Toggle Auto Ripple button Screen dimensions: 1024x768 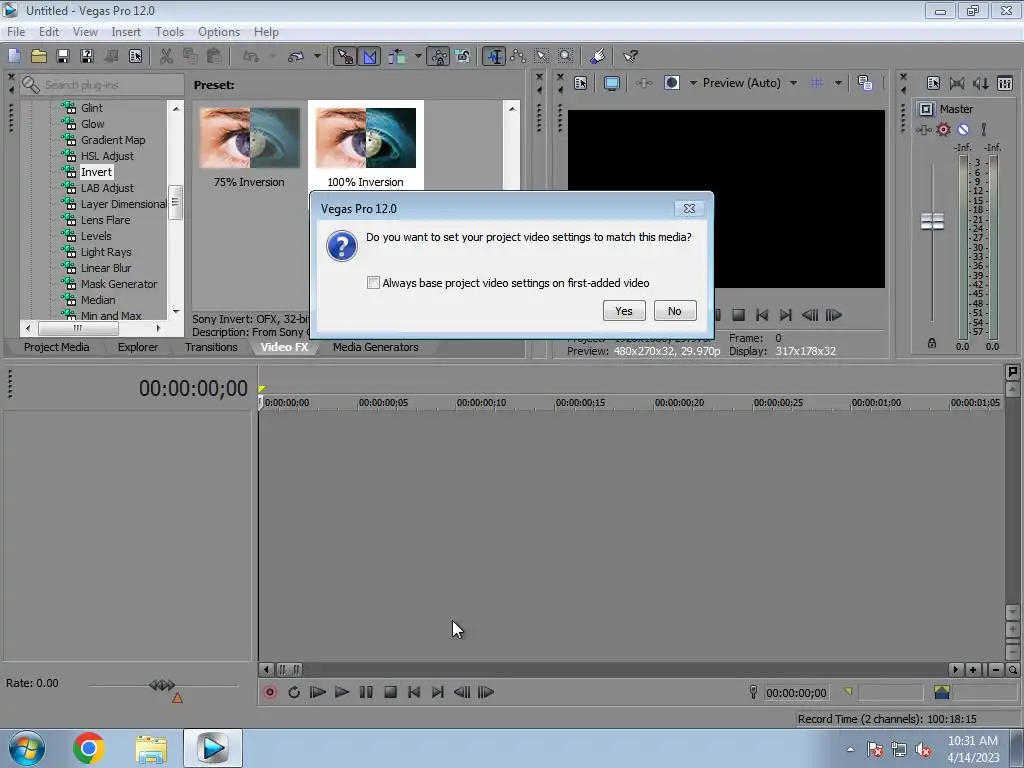(x=397, y=56)
